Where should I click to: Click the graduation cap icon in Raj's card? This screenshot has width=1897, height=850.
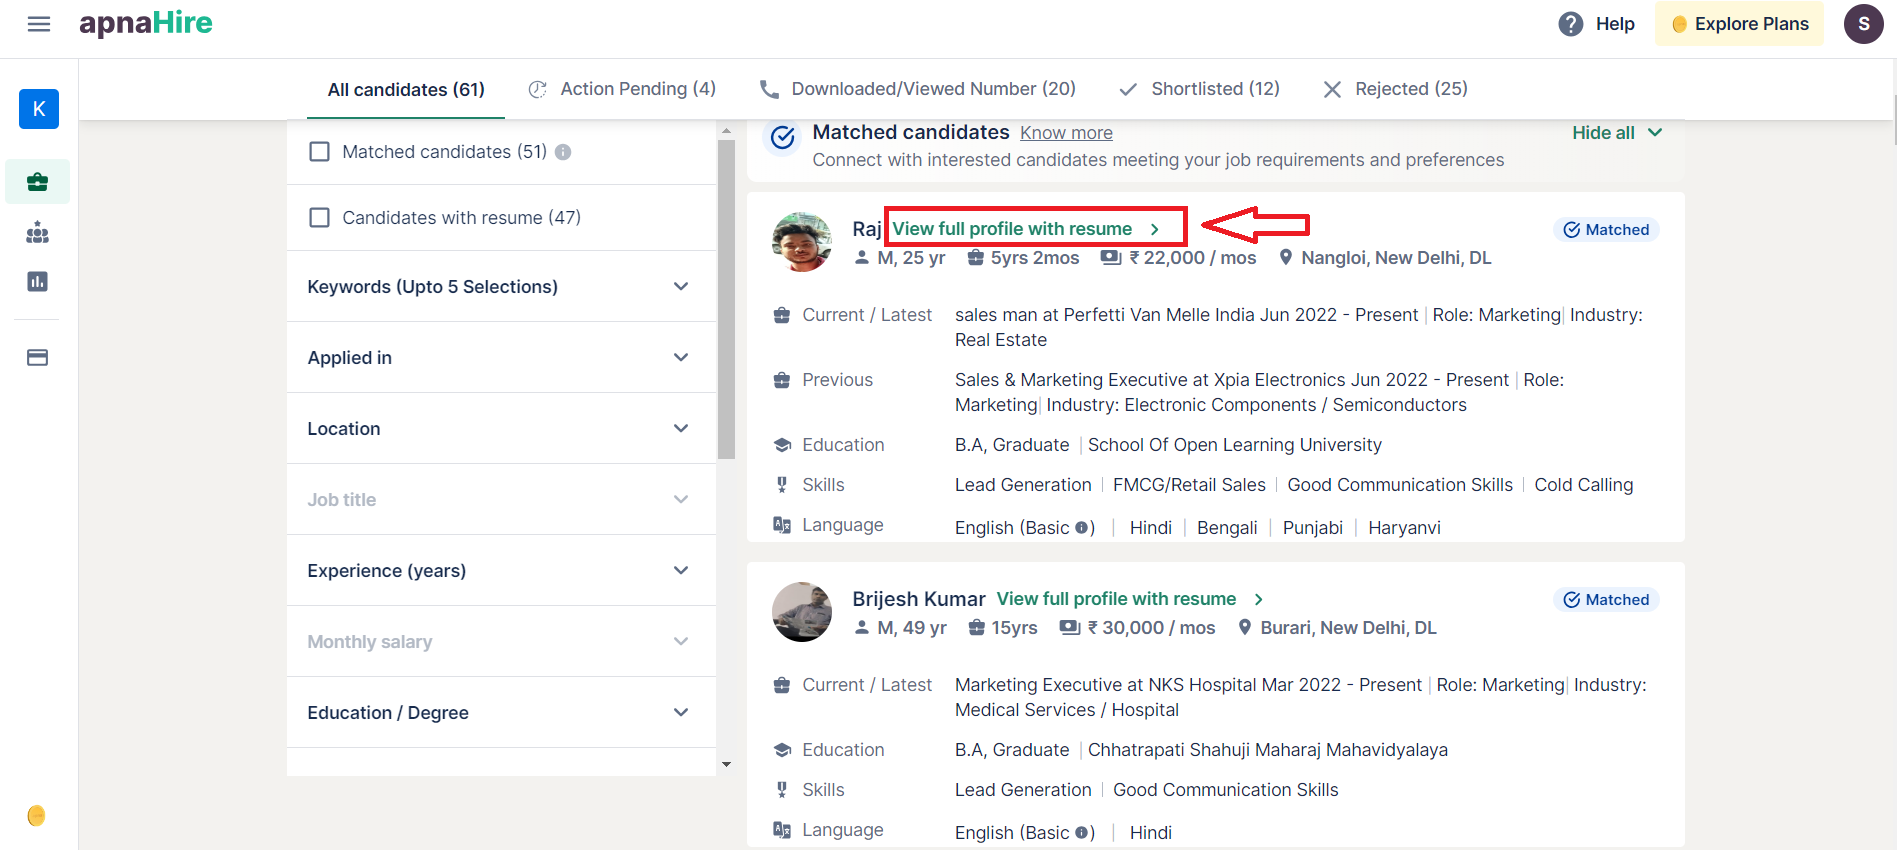point(782,445)
